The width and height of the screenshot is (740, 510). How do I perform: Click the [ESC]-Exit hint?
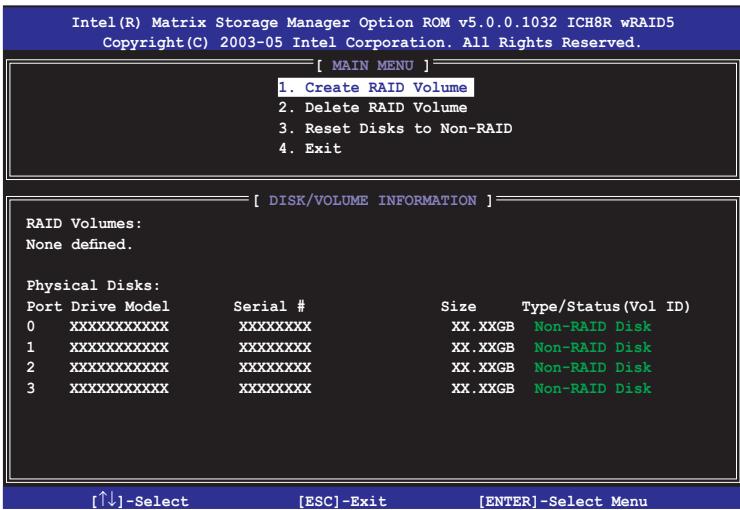point(342,501)
